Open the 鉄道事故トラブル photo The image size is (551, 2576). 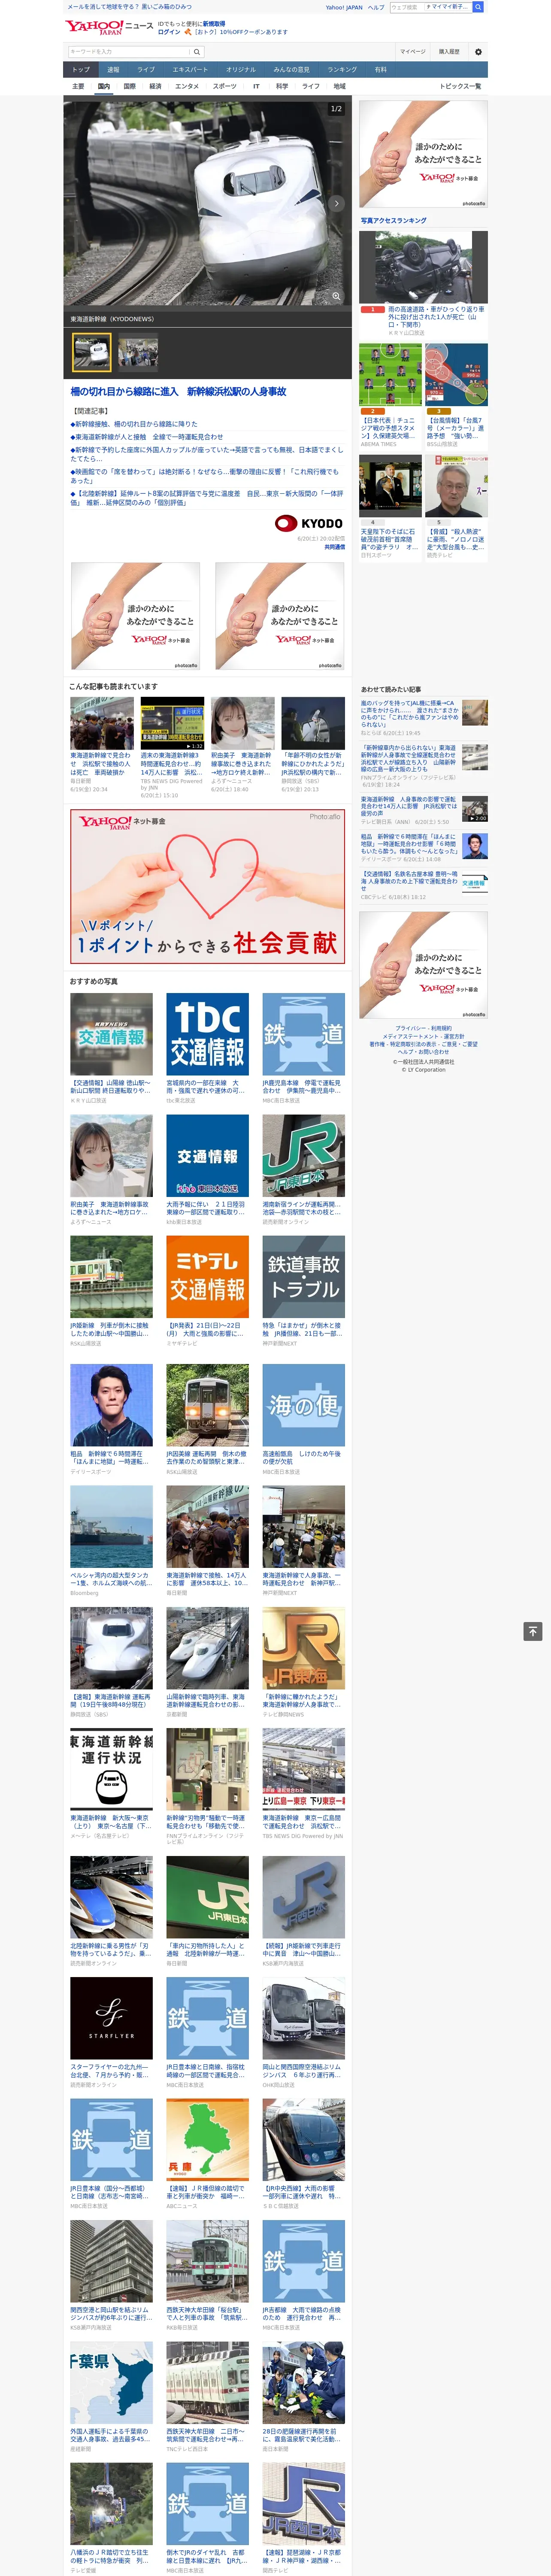tap(303, 1277)
